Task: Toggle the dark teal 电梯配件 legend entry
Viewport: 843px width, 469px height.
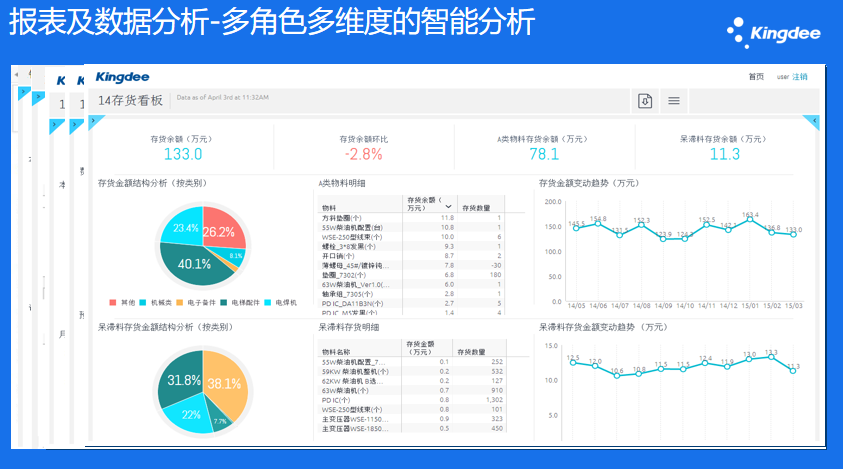Action: (x=240, y=302)
